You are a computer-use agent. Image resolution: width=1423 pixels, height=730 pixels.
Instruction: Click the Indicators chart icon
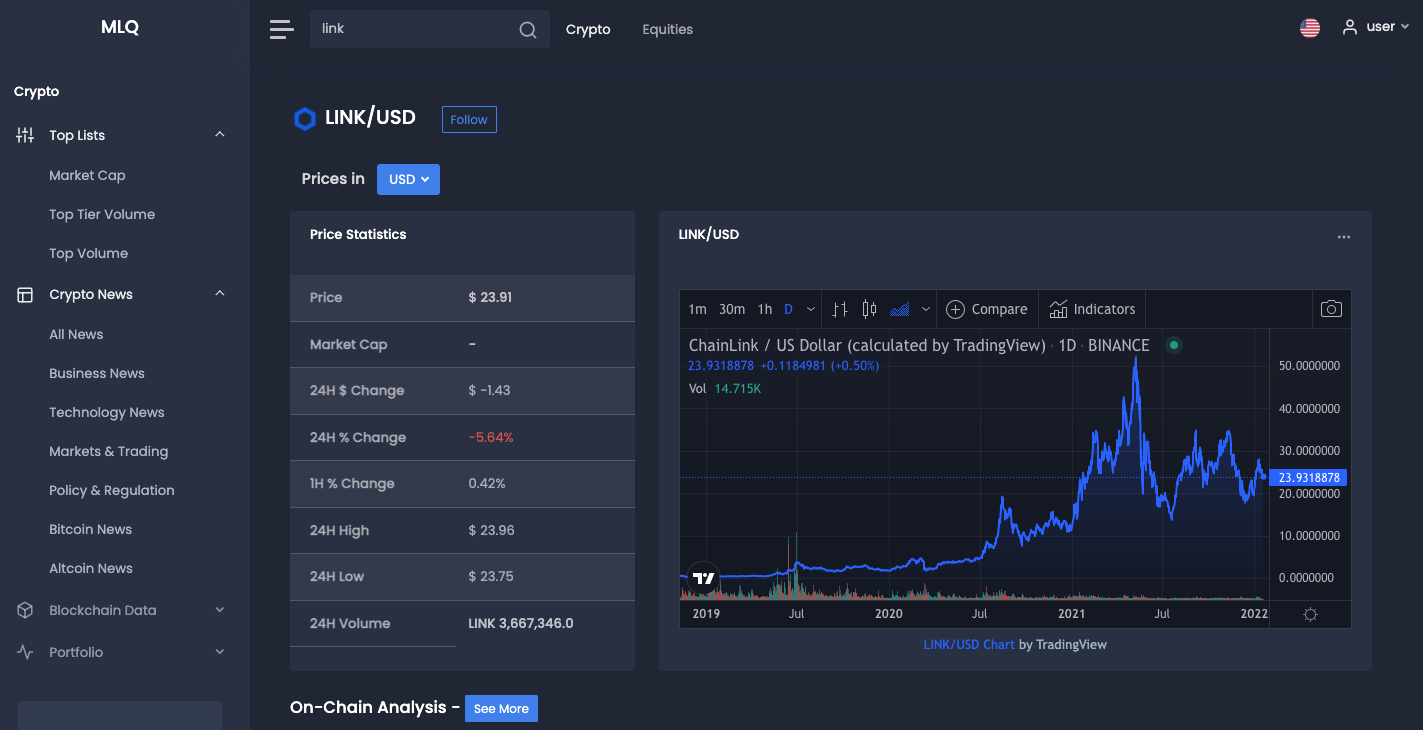(1058, 309)
